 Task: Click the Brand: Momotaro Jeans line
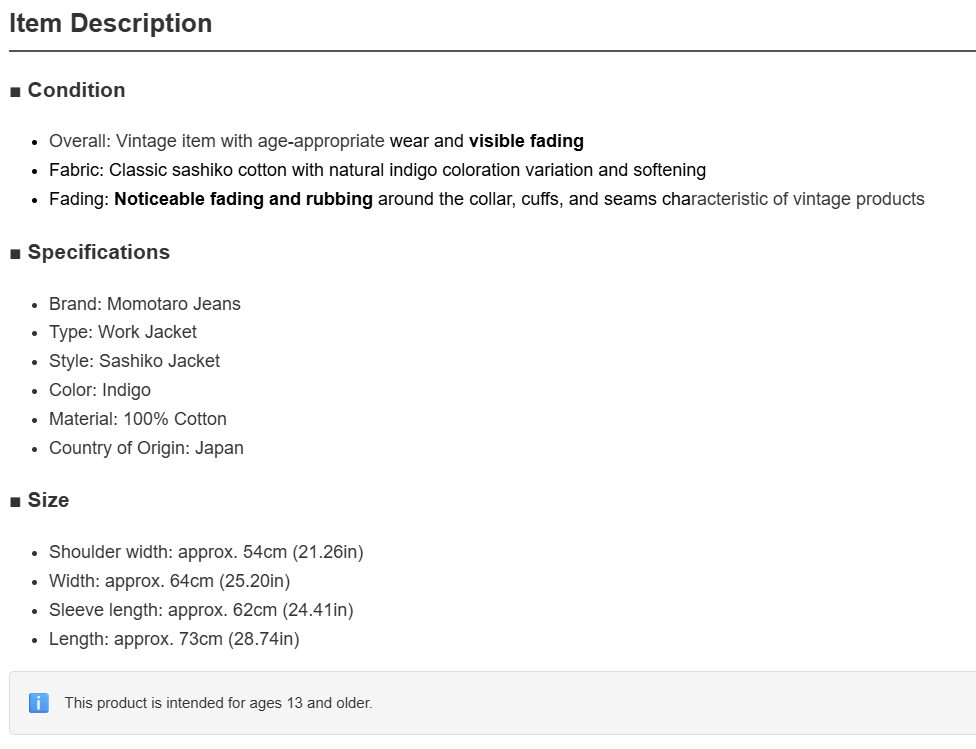(x=144, y=304)
